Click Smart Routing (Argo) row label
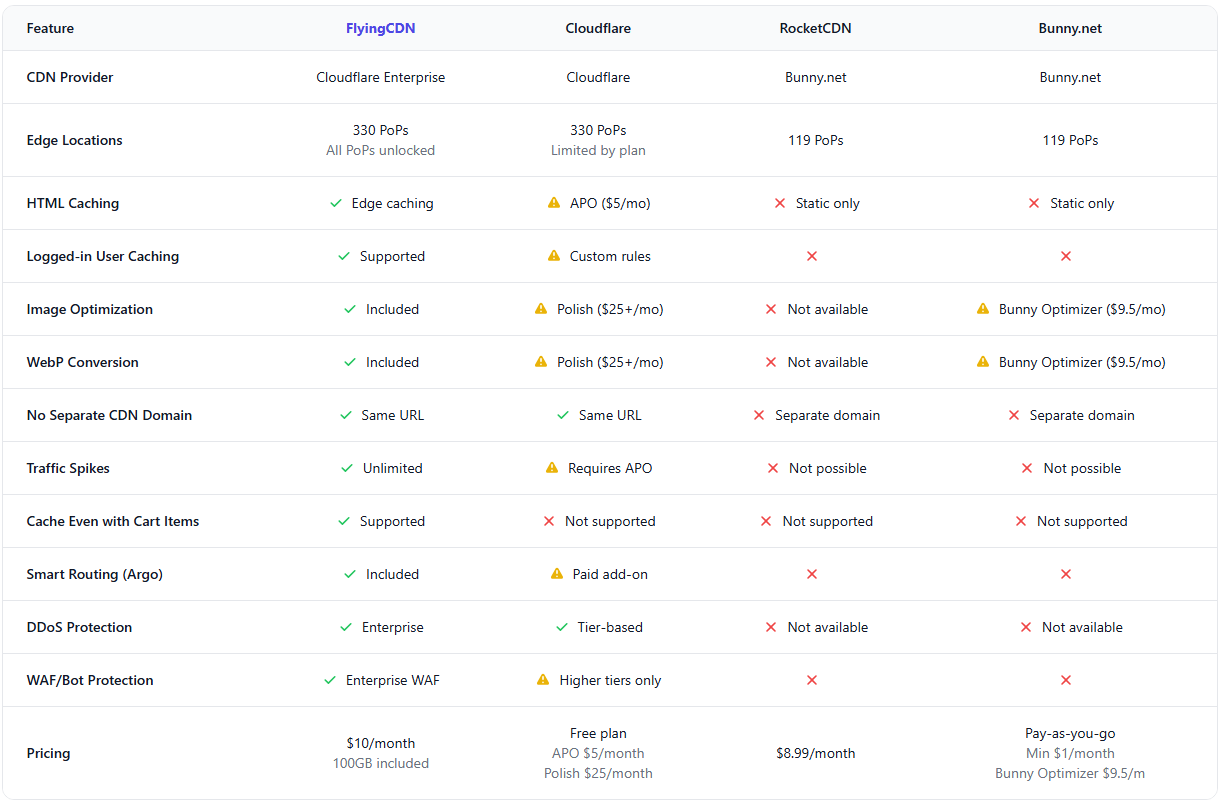Viewport: 1223px width, 805px height. (95, 574)
